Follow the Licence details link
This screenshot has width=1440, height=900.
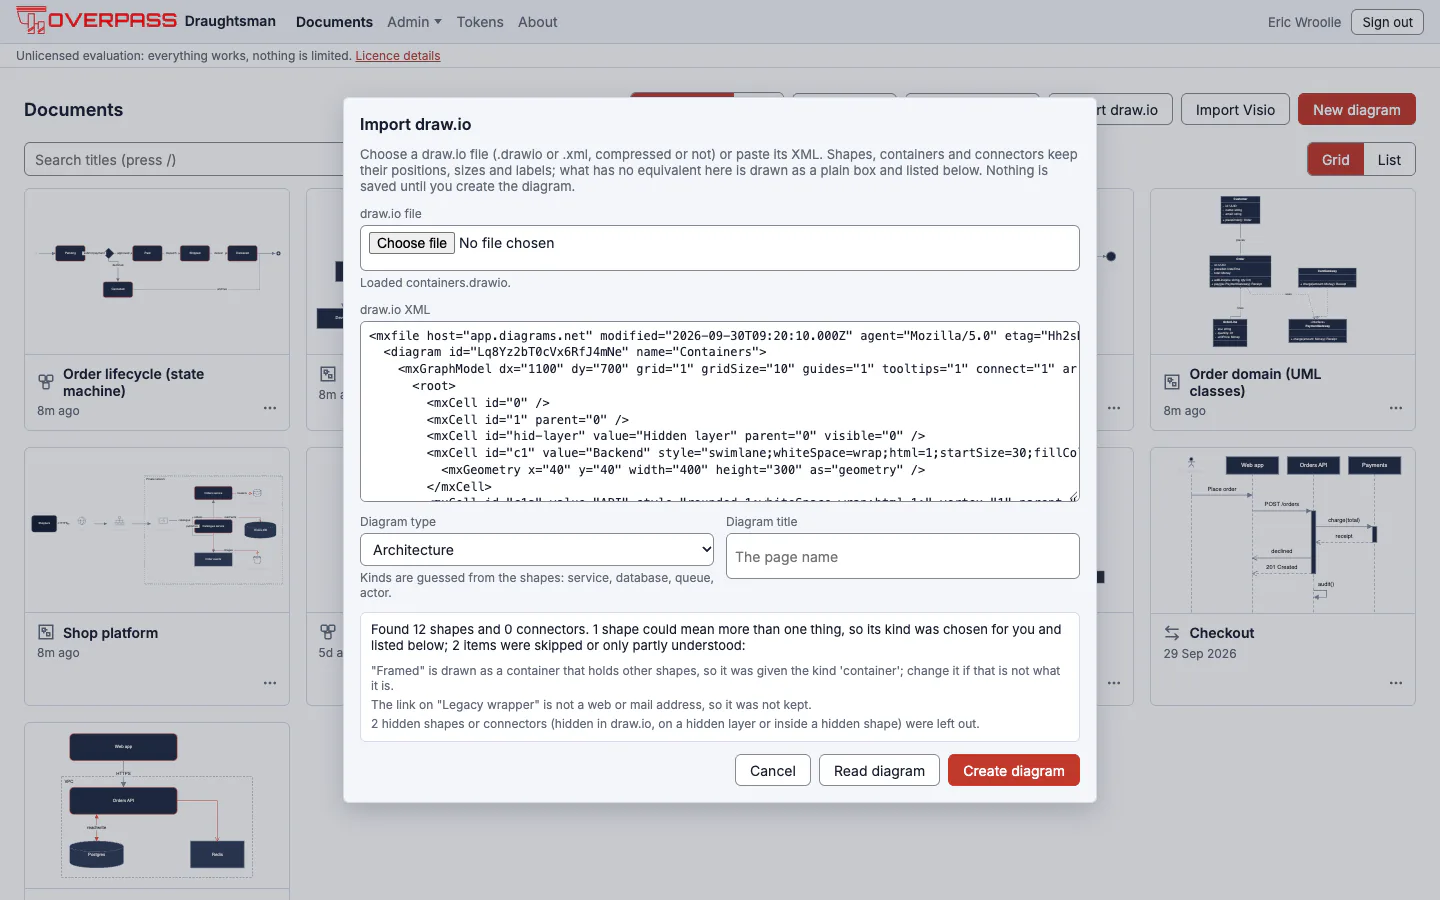[x=398, y=56]
